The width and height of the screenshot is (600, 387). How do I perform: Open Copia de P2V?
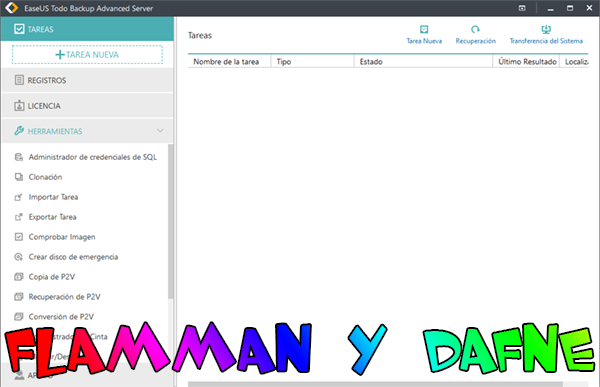coord(52,277)
